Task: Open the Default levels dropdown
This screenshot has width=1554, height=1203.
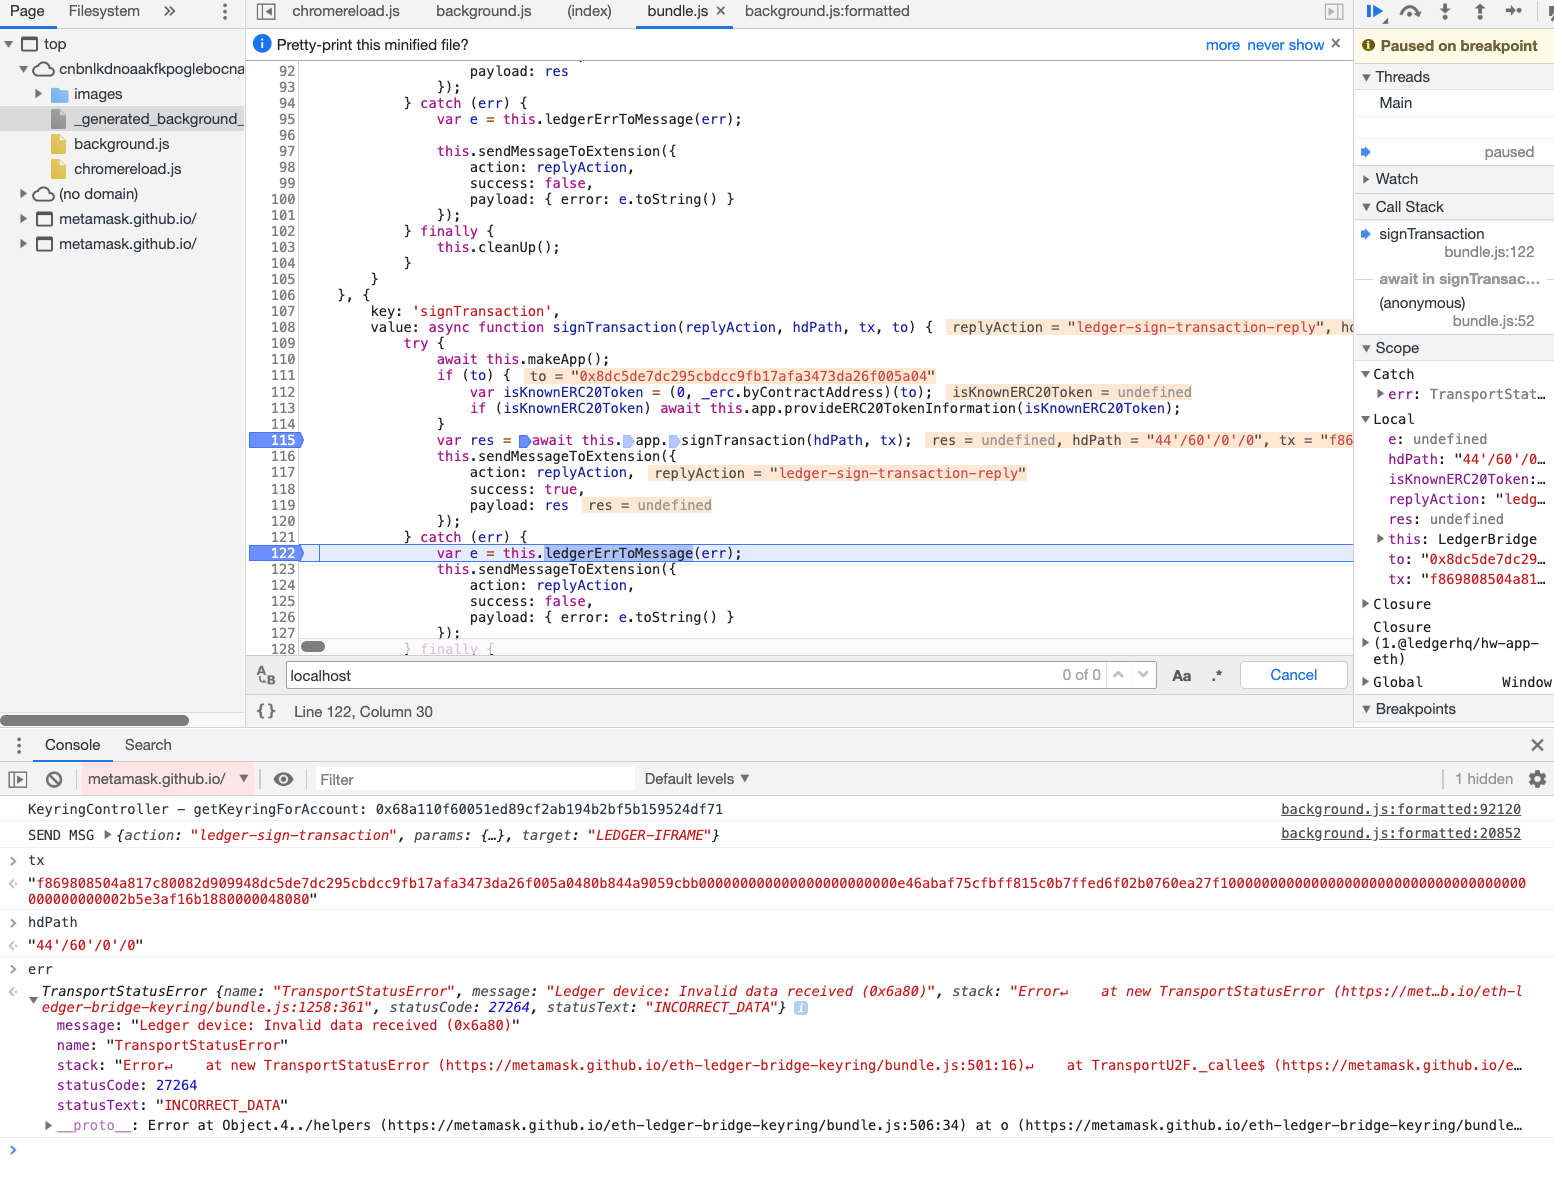Action: point(695,778)
